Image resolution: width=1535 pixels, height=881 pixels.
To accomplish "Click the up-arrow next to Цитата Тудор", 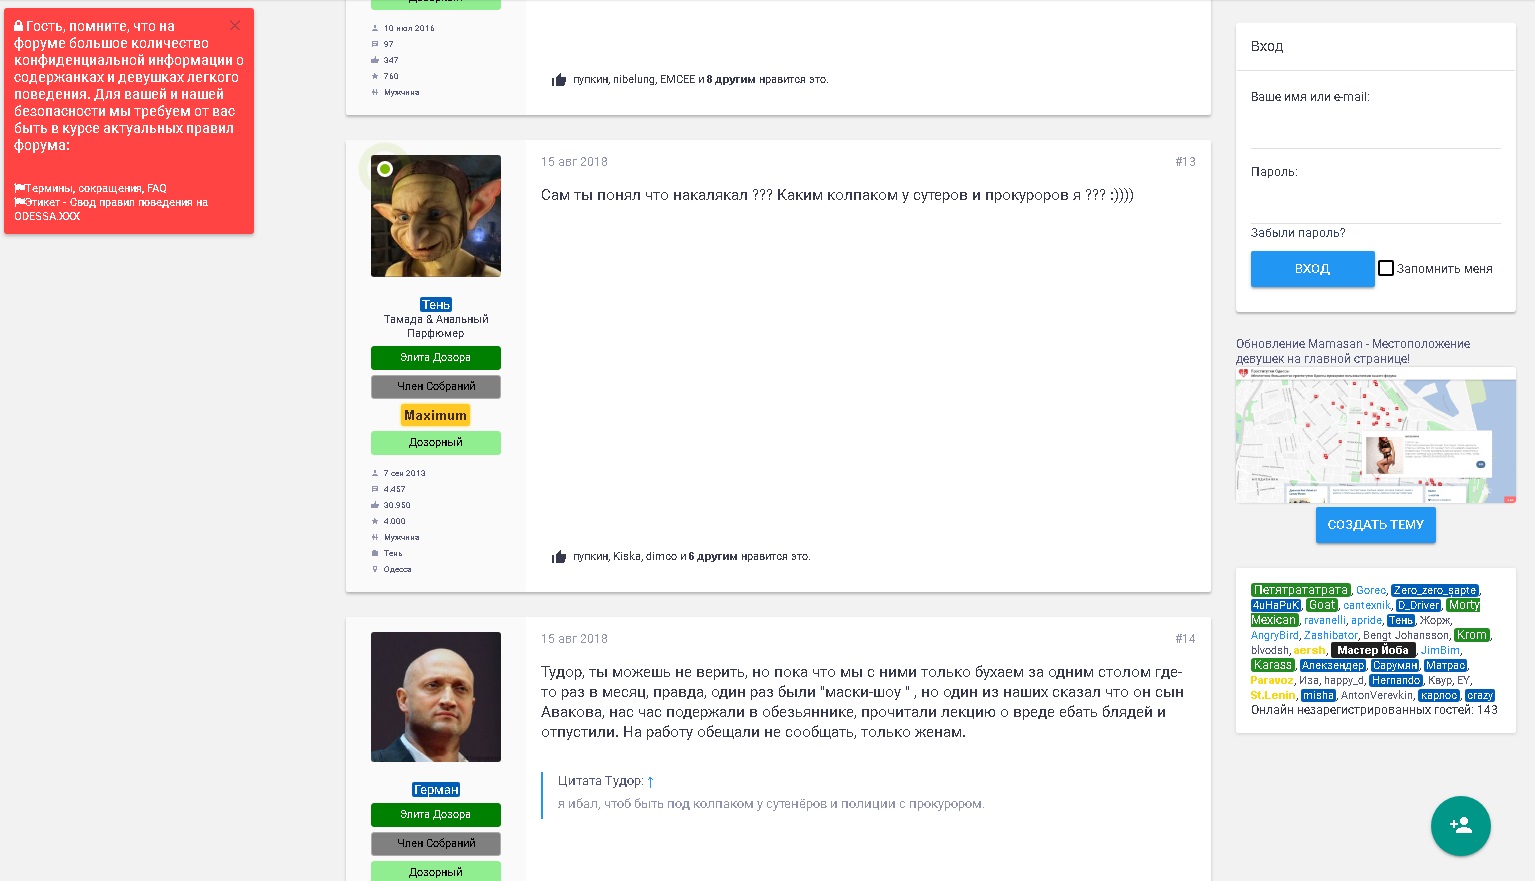I will tap(650, 782).
